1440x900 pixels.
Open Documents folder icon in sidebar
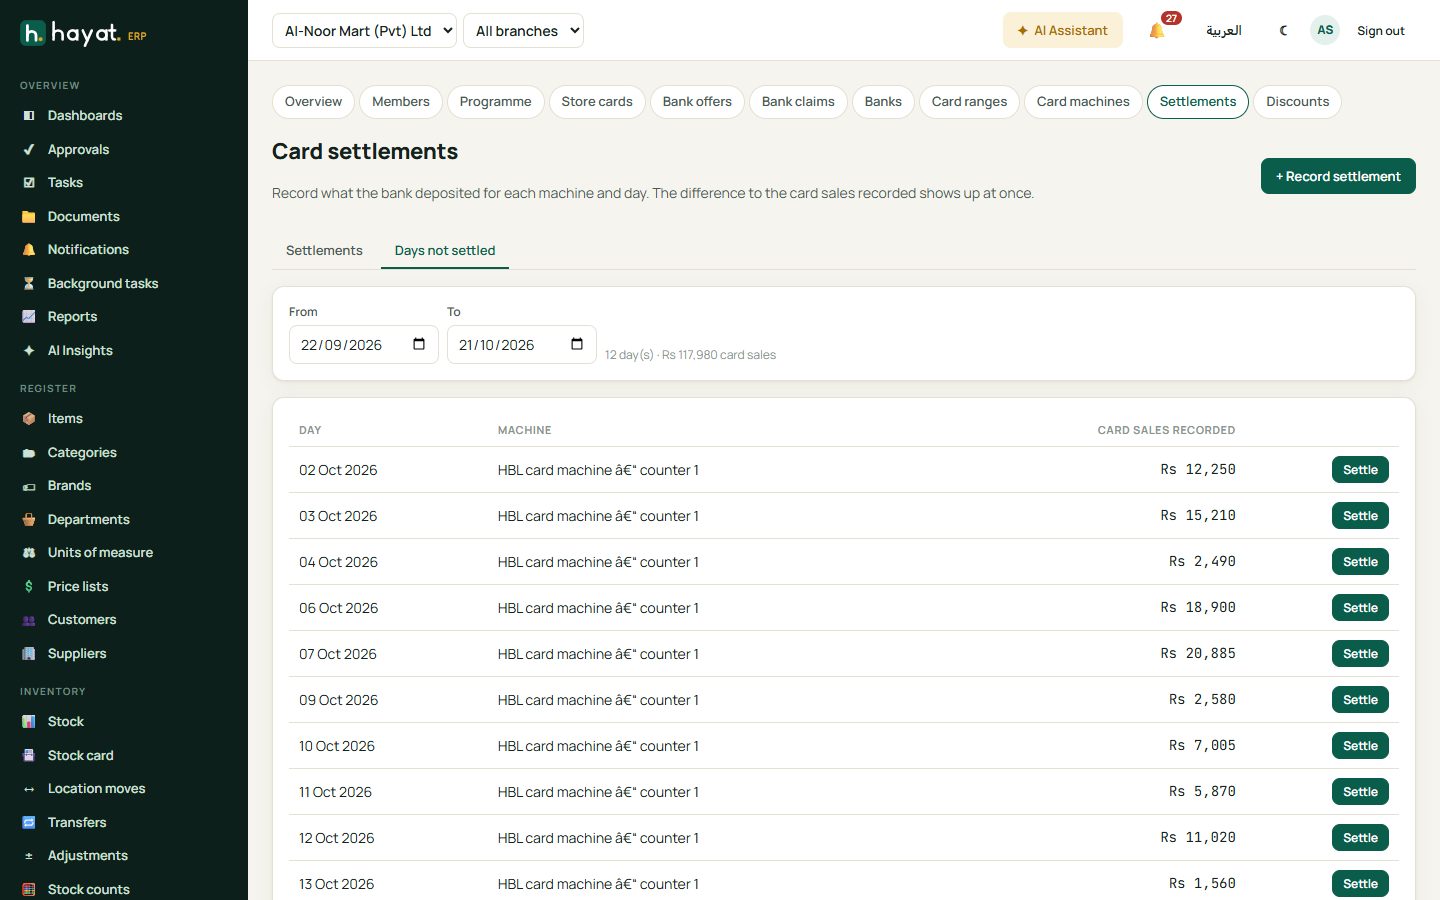29,217
